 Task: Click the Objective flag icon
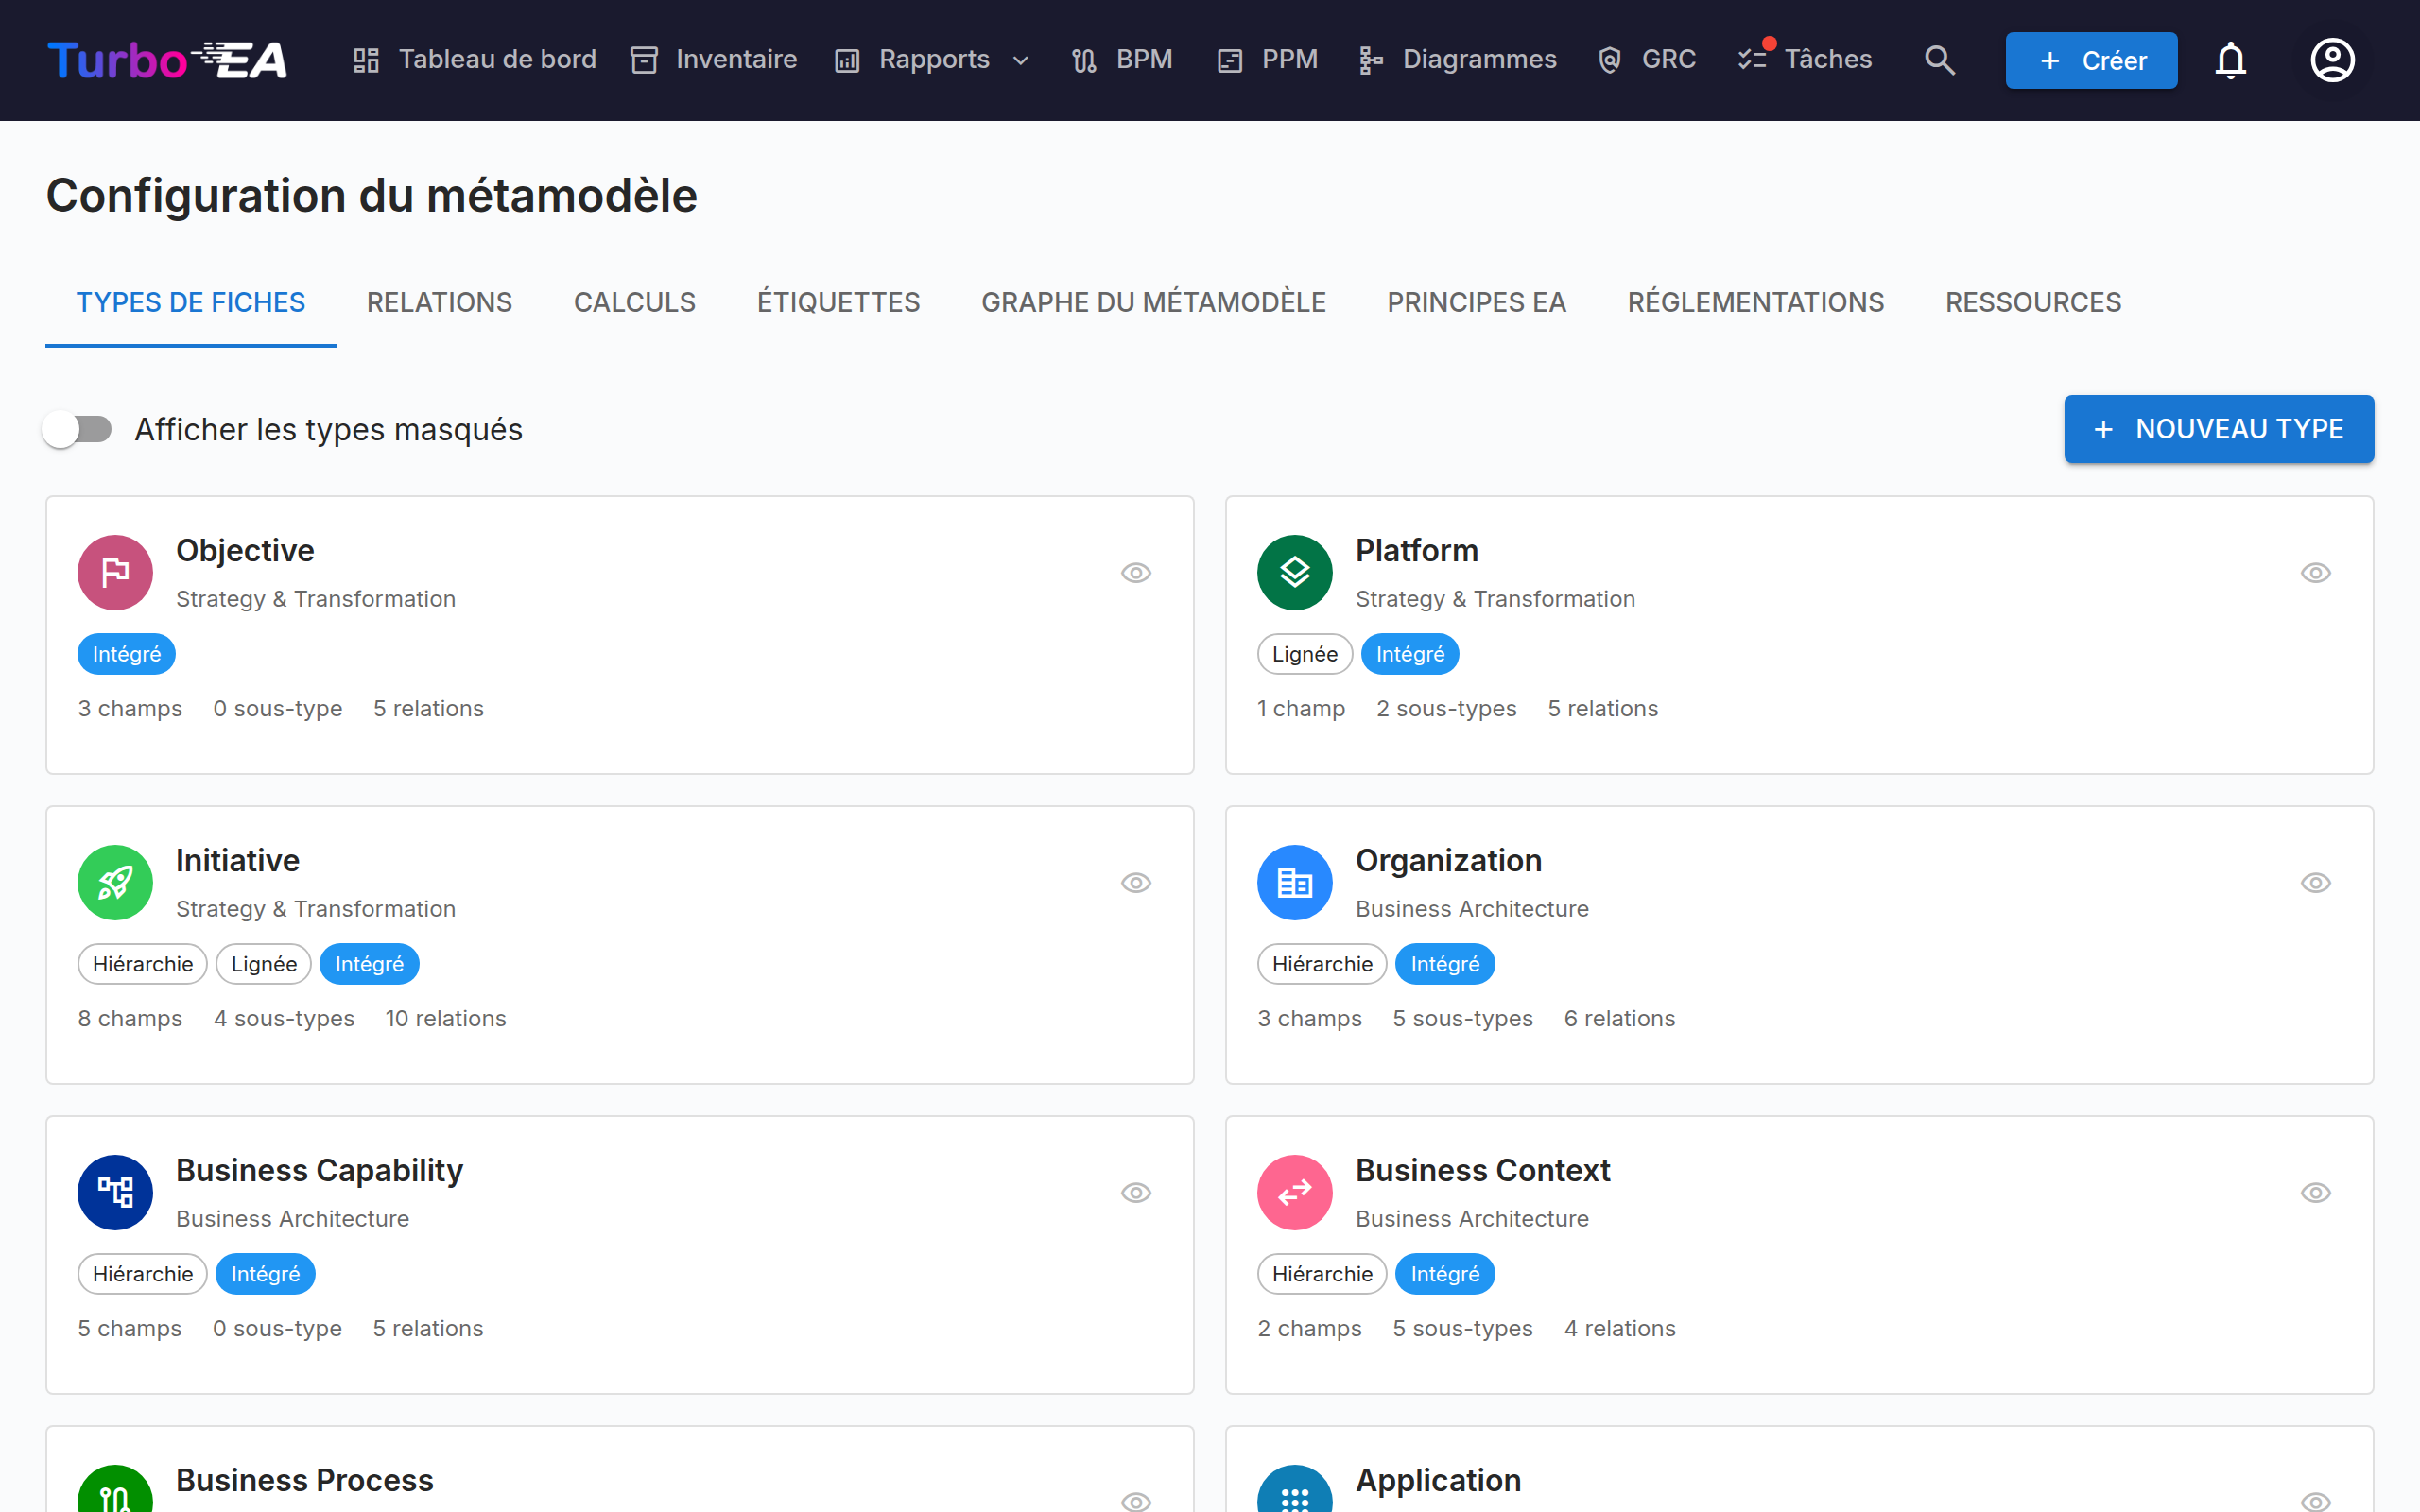coord(115,573)
